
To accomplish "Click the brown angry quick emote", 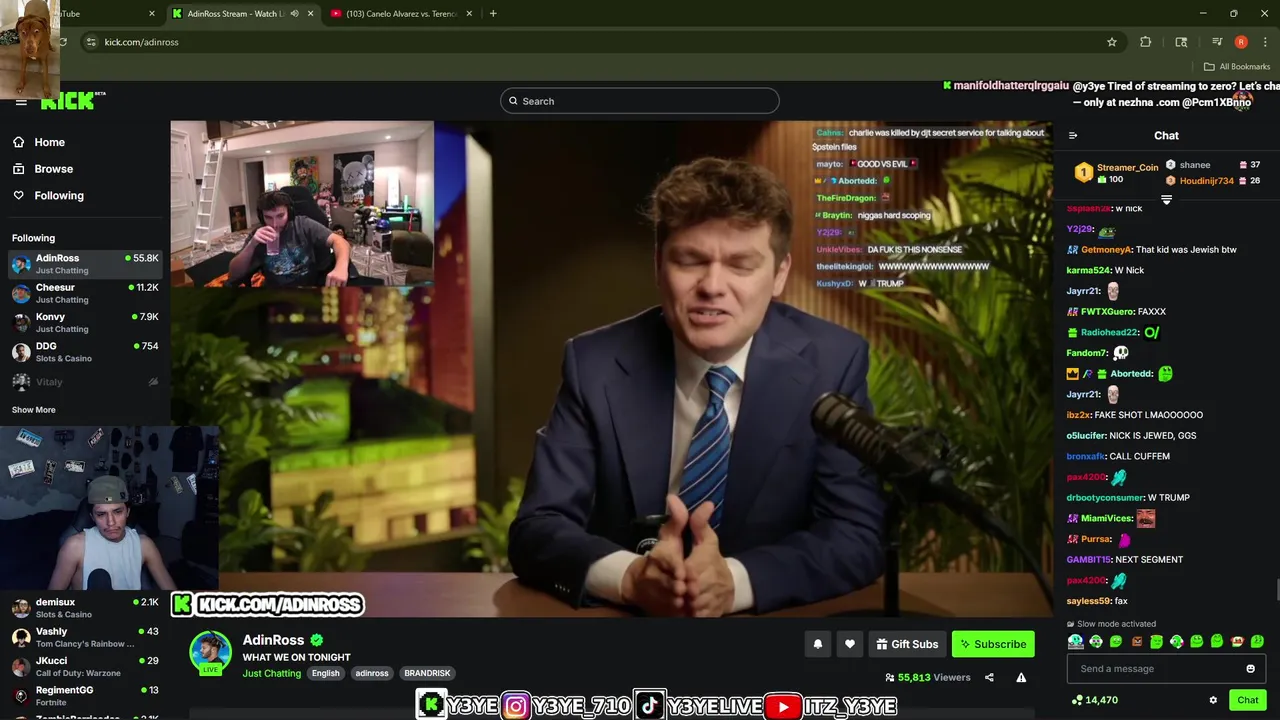I will click(x=1136, y=642).
